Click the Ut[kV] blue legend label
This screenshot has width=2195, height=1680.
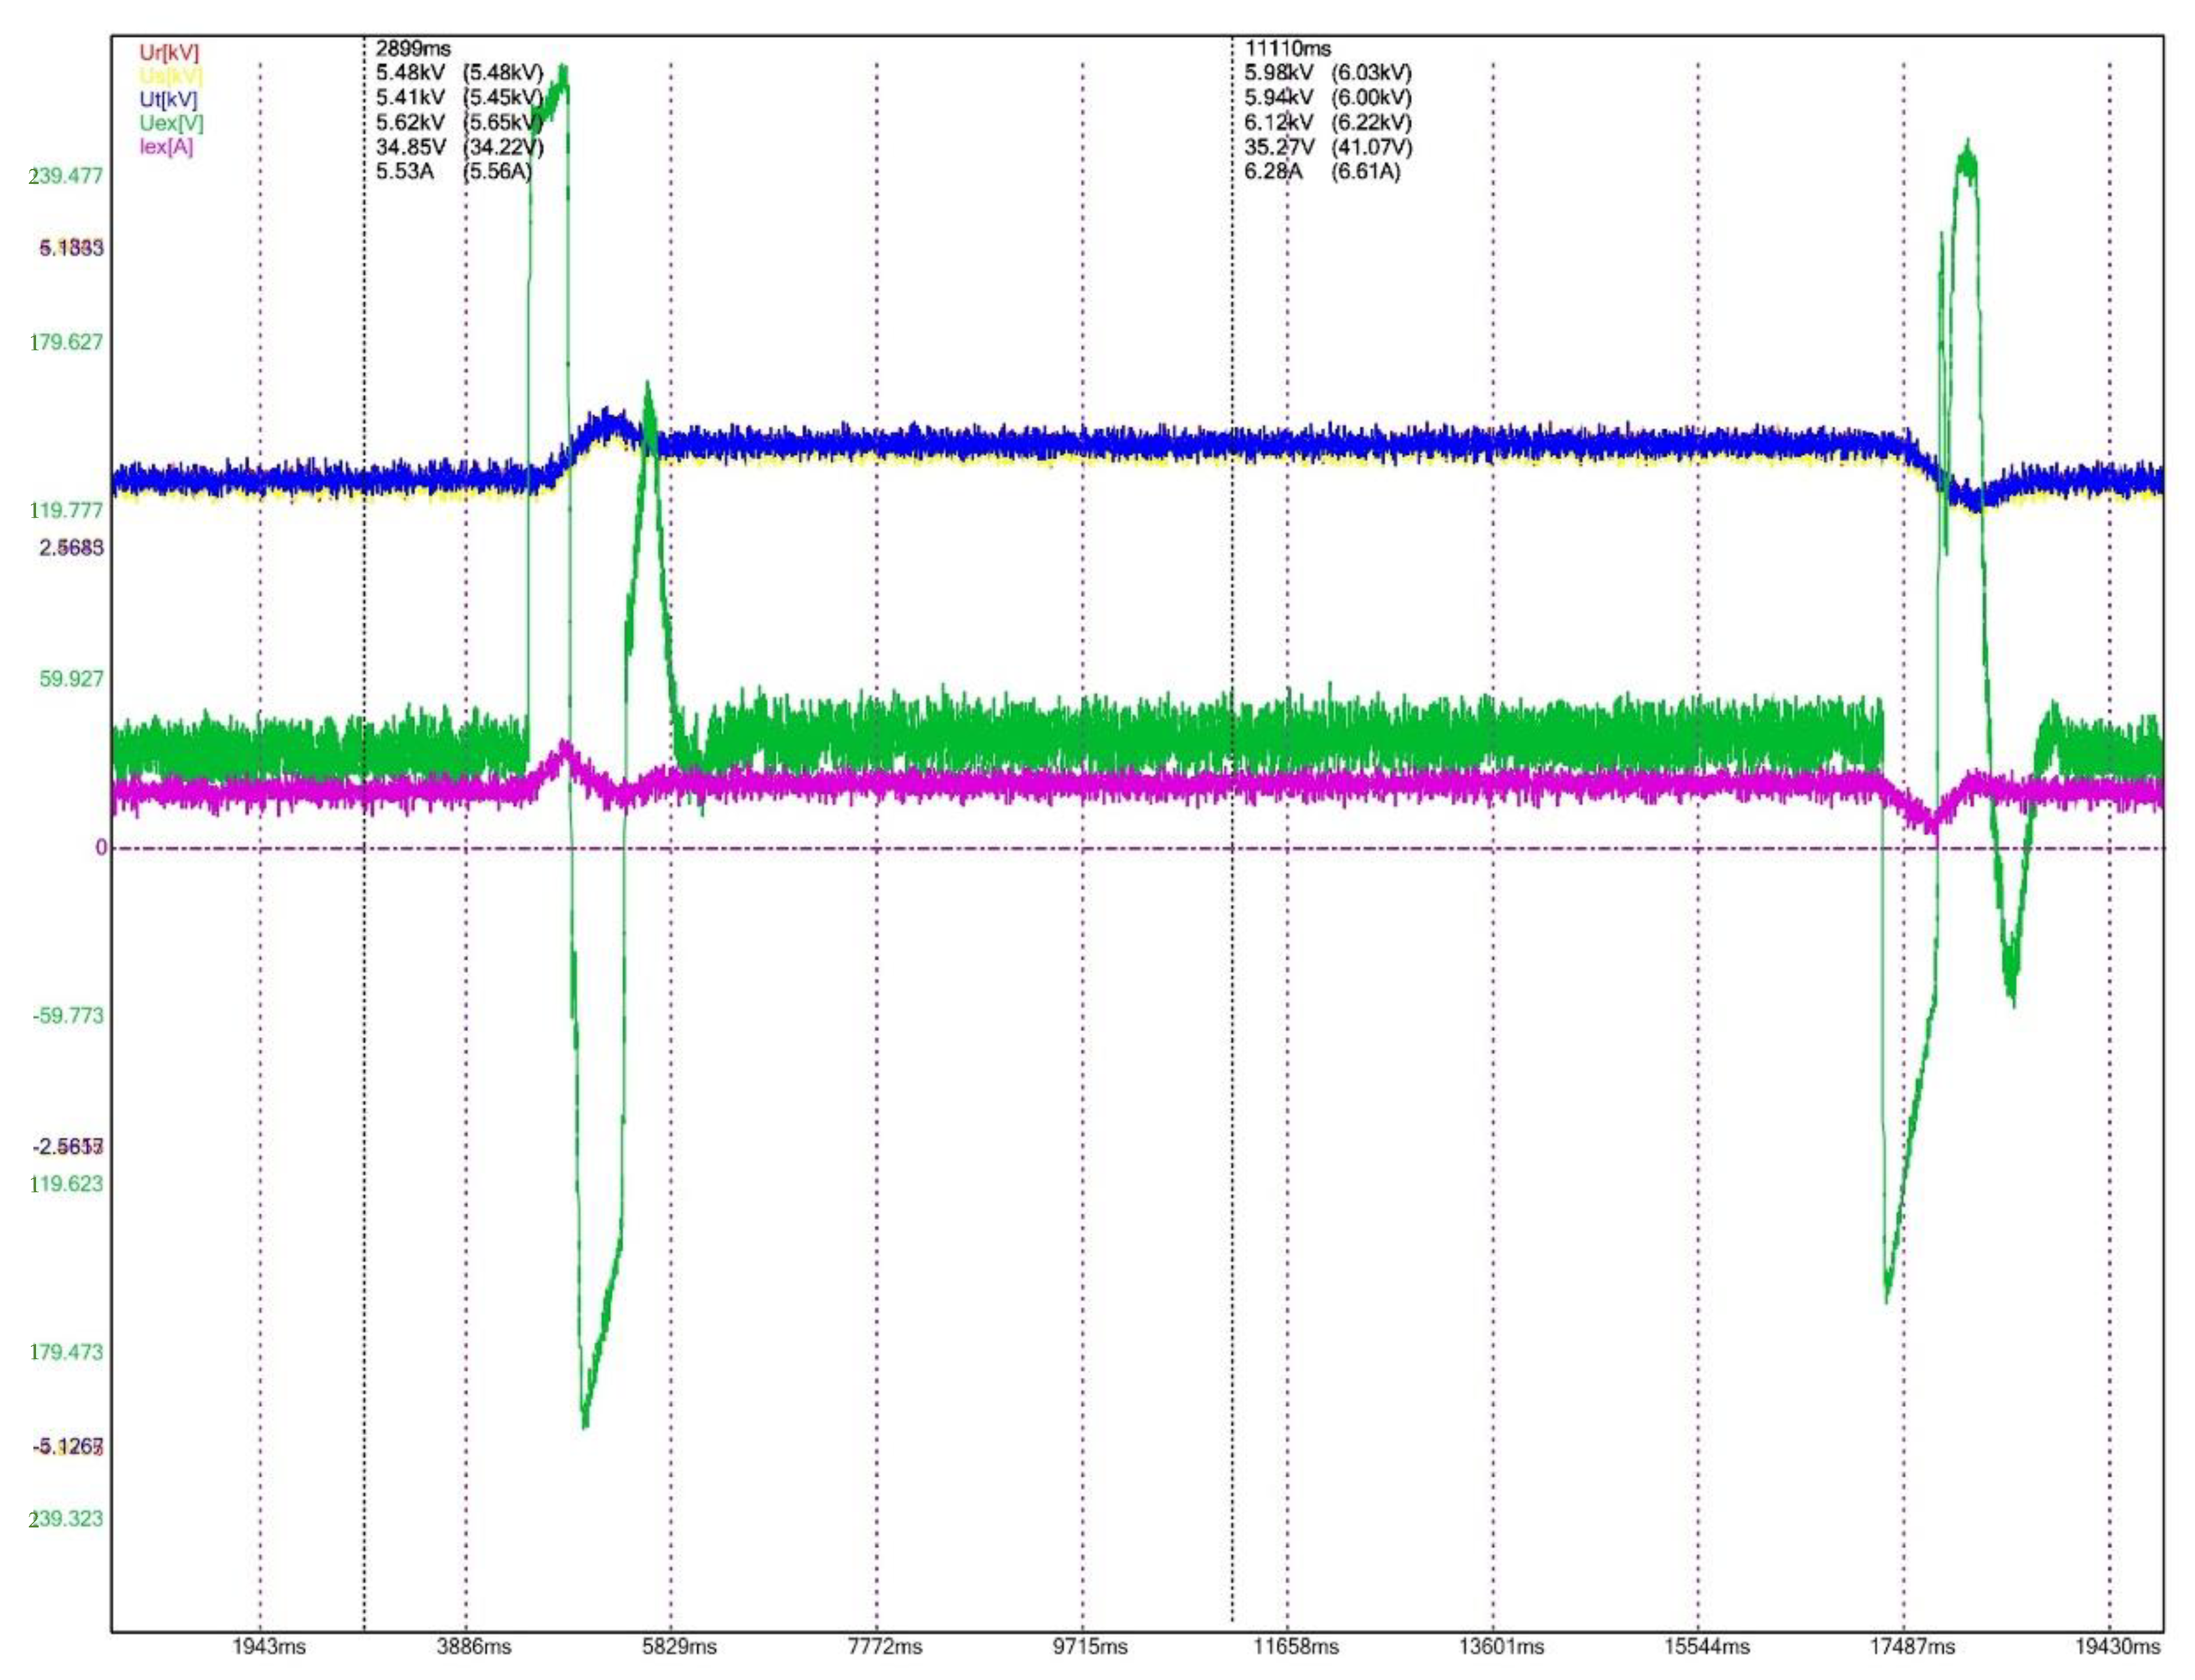168,100
